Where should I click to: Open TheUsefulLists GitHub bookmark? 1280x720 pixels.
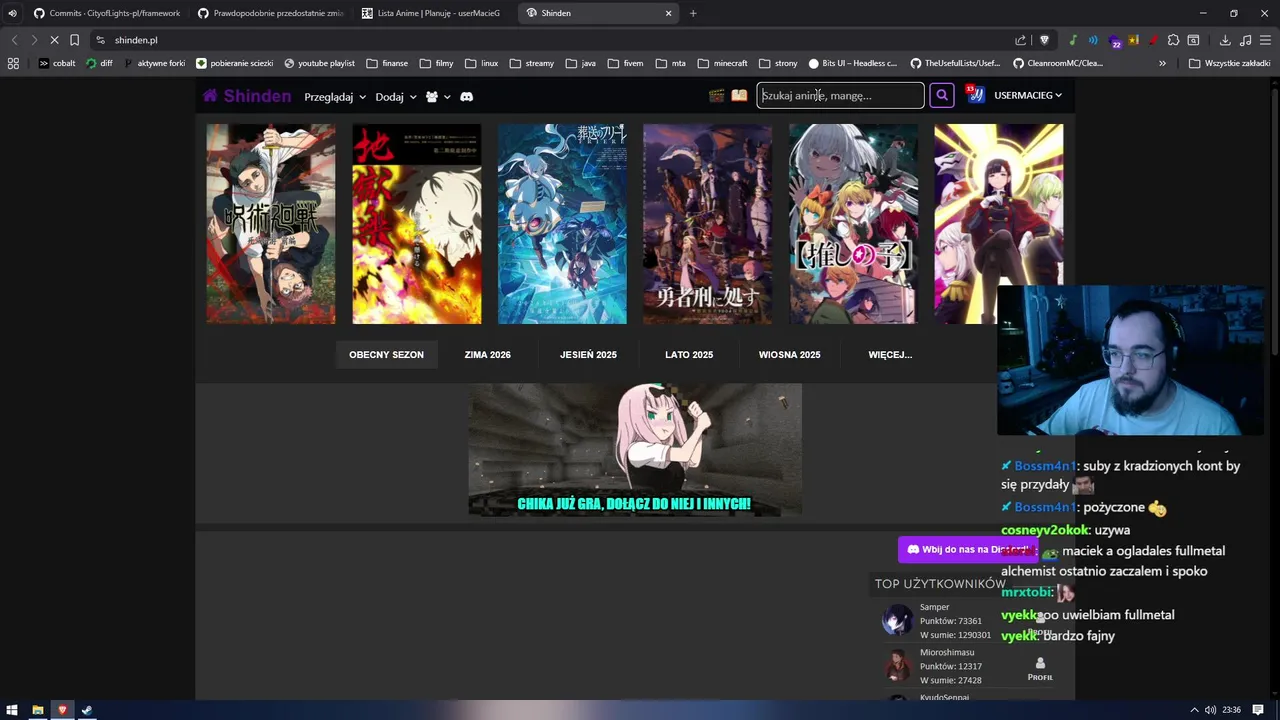(x=954, y=63)
